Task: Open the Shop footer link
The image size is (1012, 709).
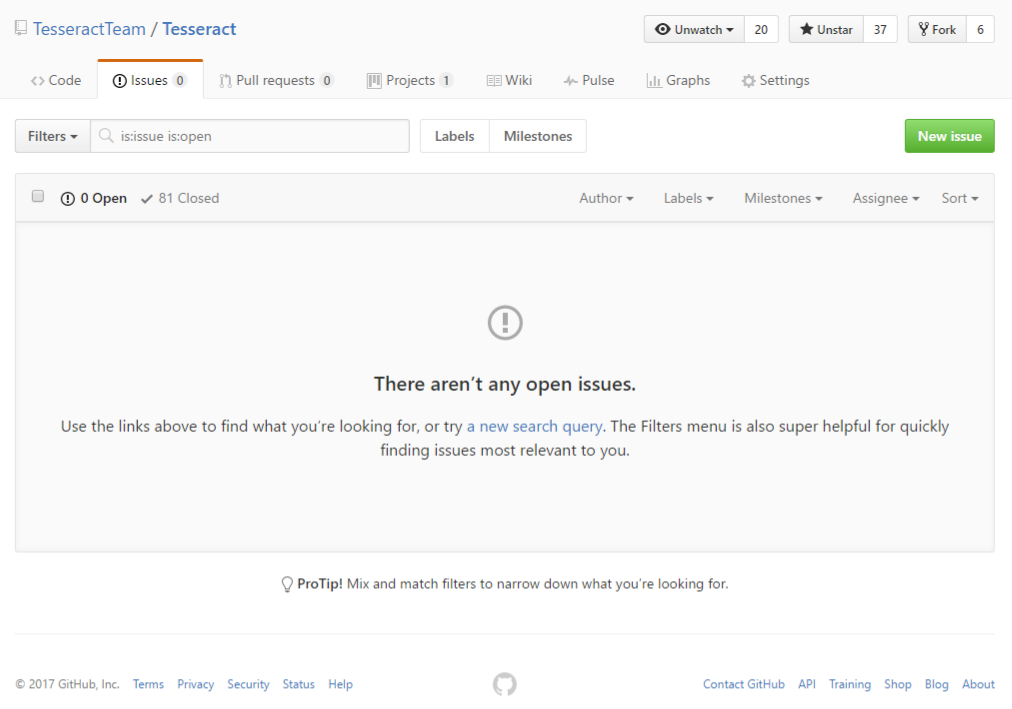Action: point(897,684)
